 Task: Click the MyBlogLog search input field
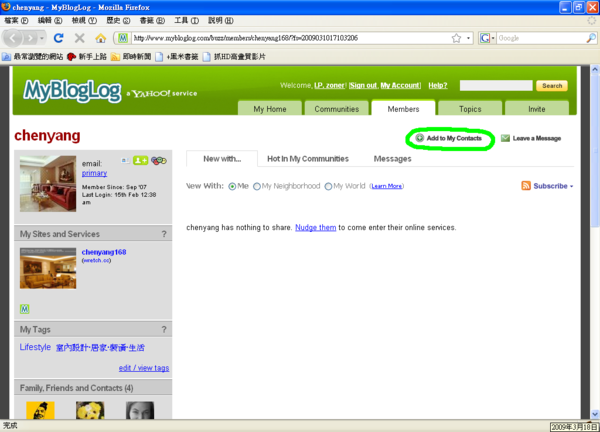pyautogui.click(x=496, y=86)
